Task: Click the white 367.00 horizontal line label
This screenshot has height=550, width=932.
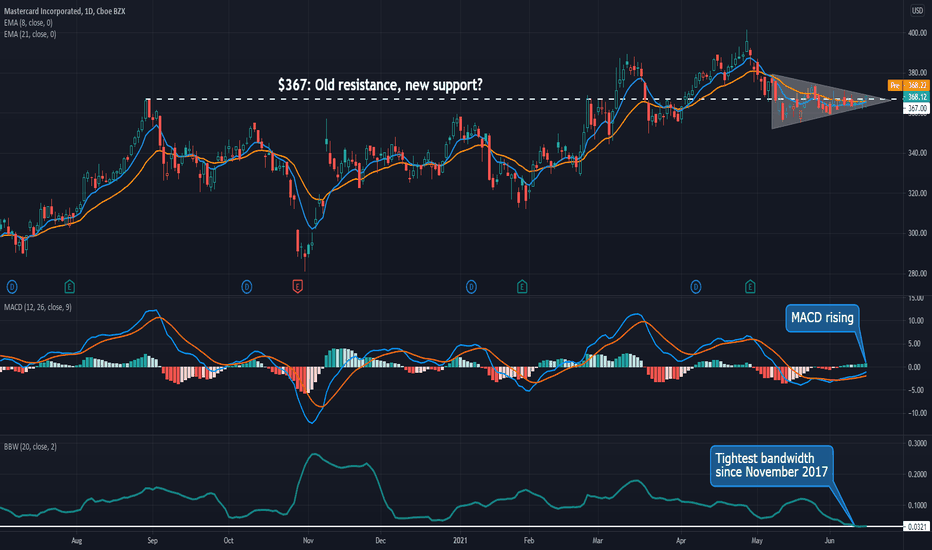Action: pos(916,108)
